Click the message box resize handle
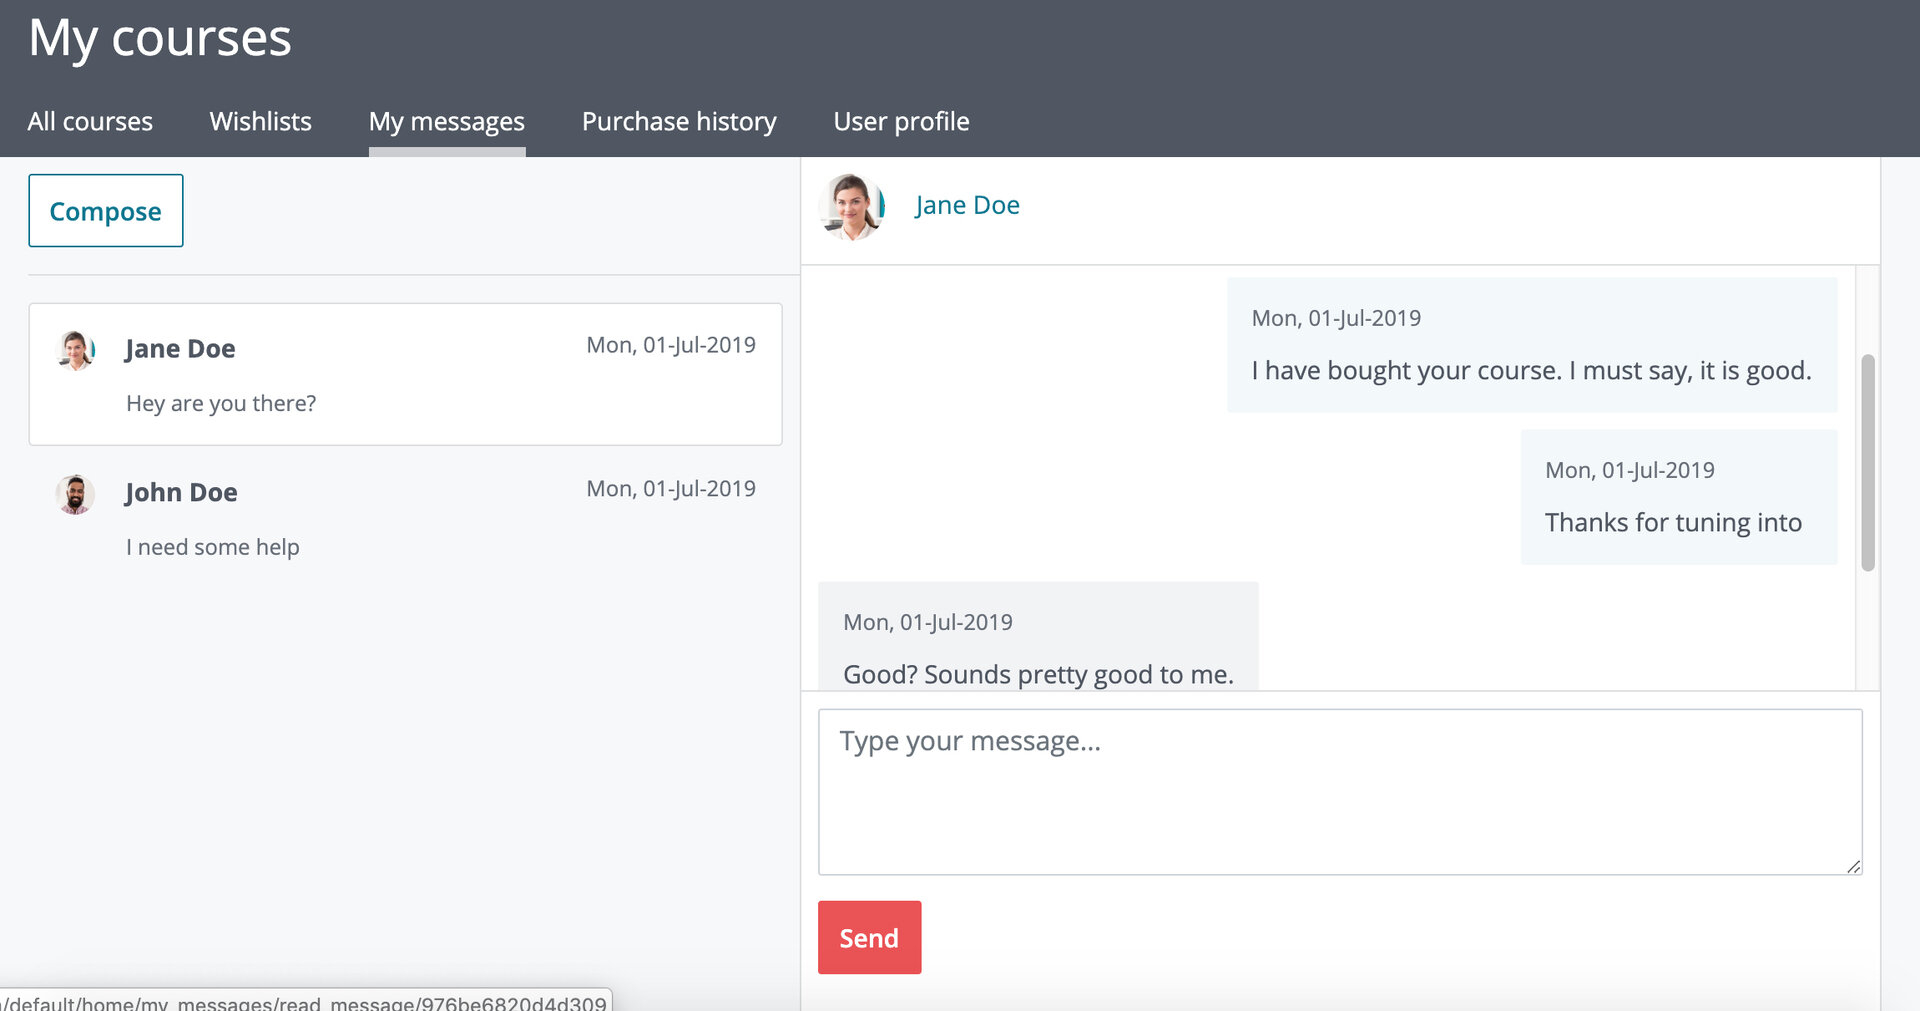1920x1011 pixels. (x=1853, y=866)
